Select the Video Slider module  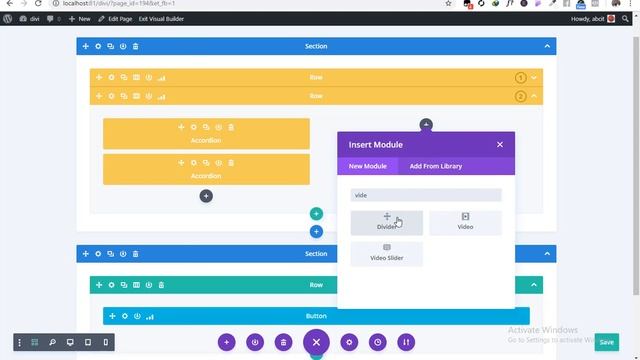[x=387, y=254]
